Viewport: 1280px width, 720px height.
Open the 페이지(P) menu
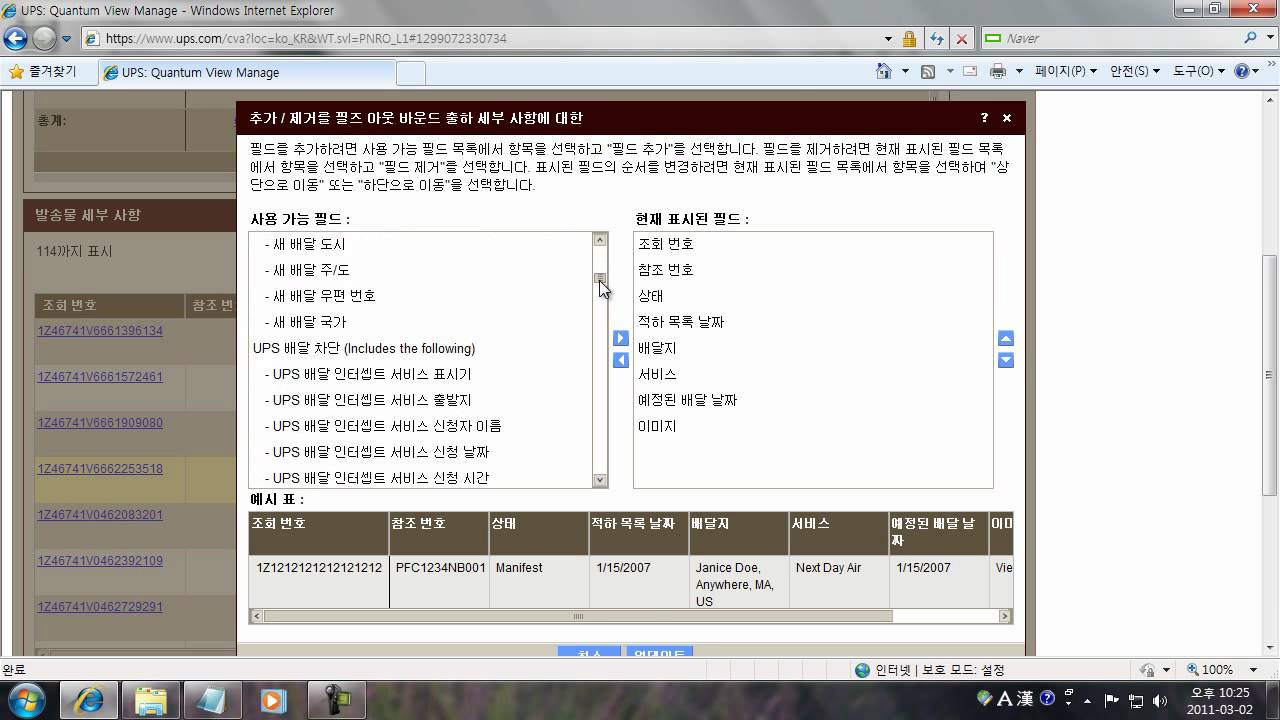click(x=1066, y=71)
